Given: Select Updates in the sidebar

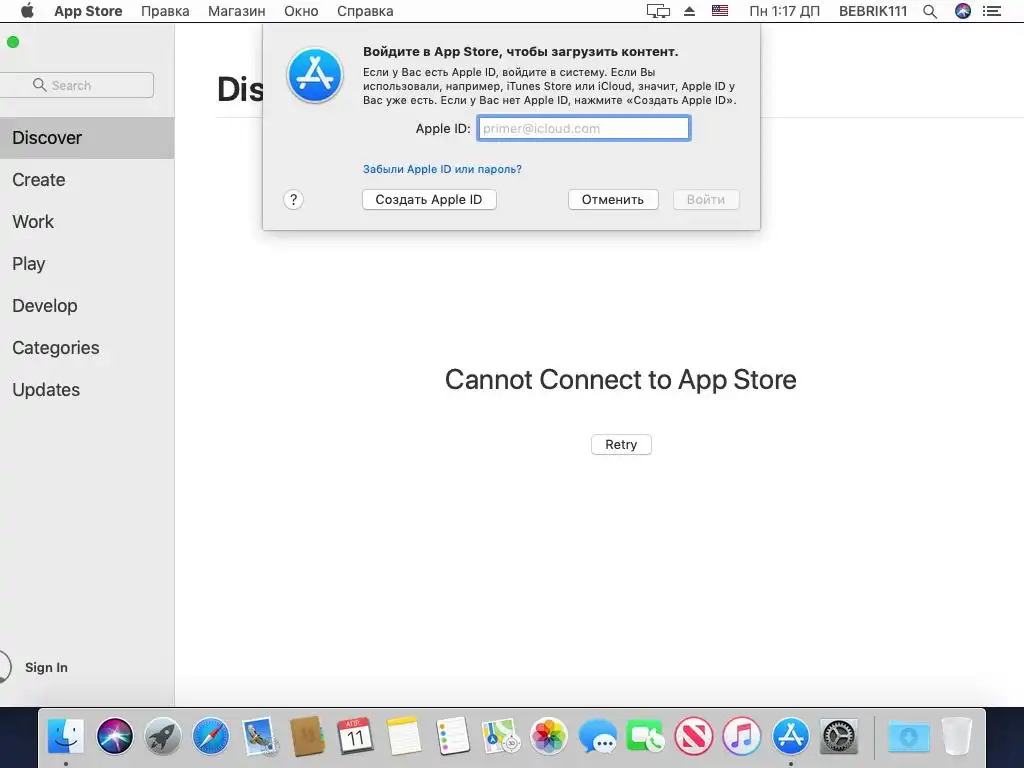Looking at the screenshot, I should tap(87, 390).
